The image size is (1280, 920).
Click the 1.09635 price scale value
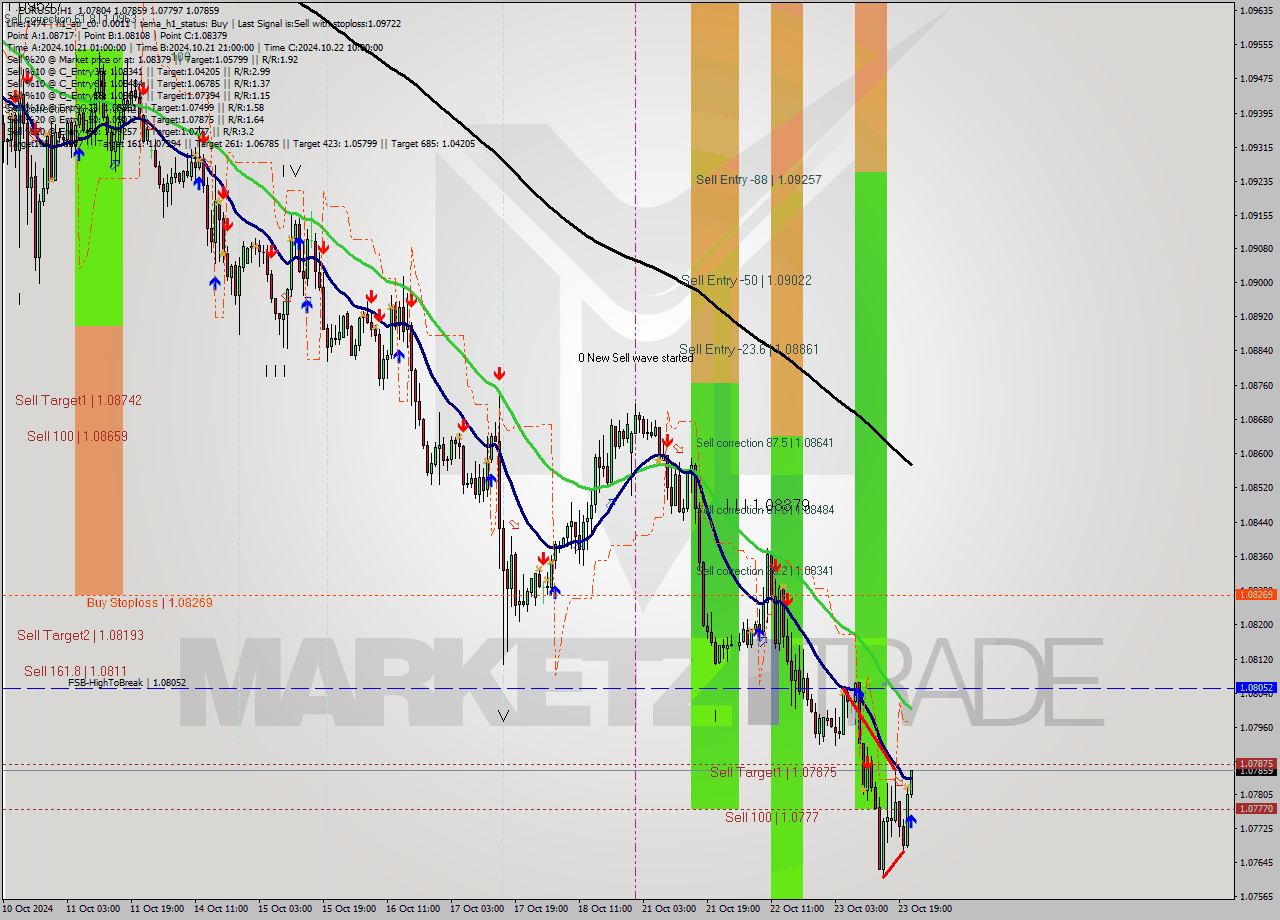[x=1255, y=10]
